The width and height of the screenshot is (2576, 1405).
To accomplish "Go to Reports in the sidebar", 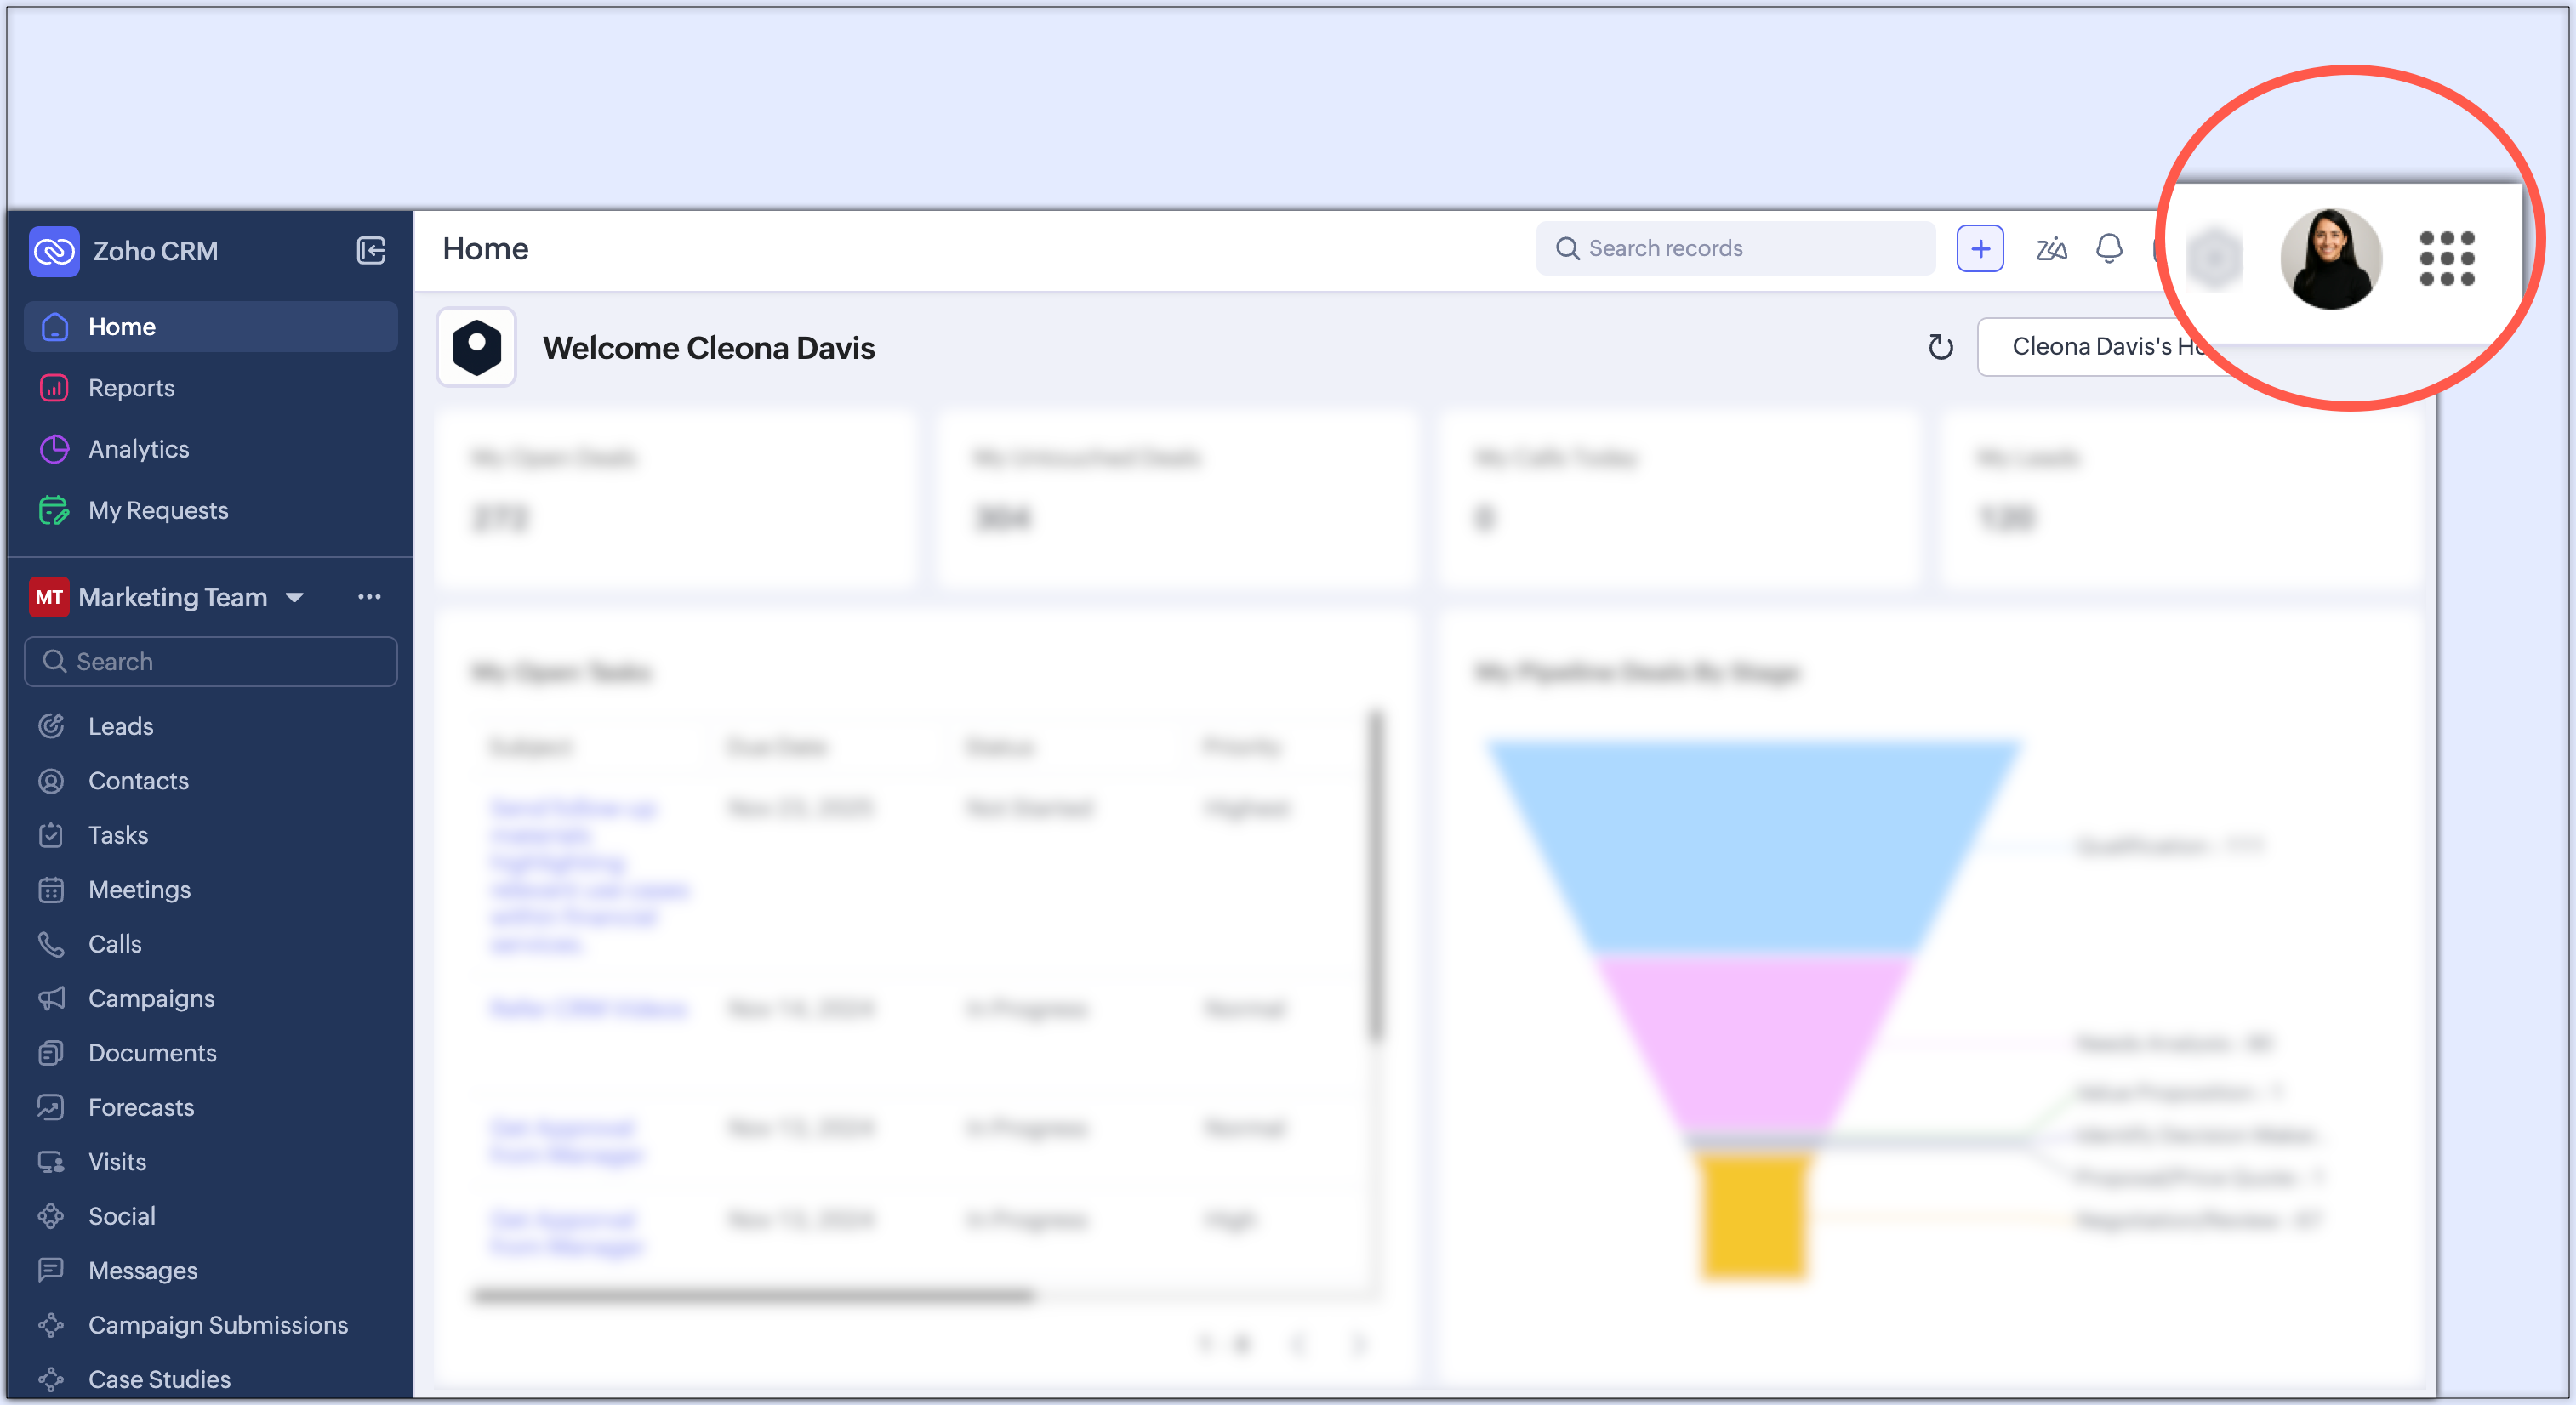I will point(131,388).
